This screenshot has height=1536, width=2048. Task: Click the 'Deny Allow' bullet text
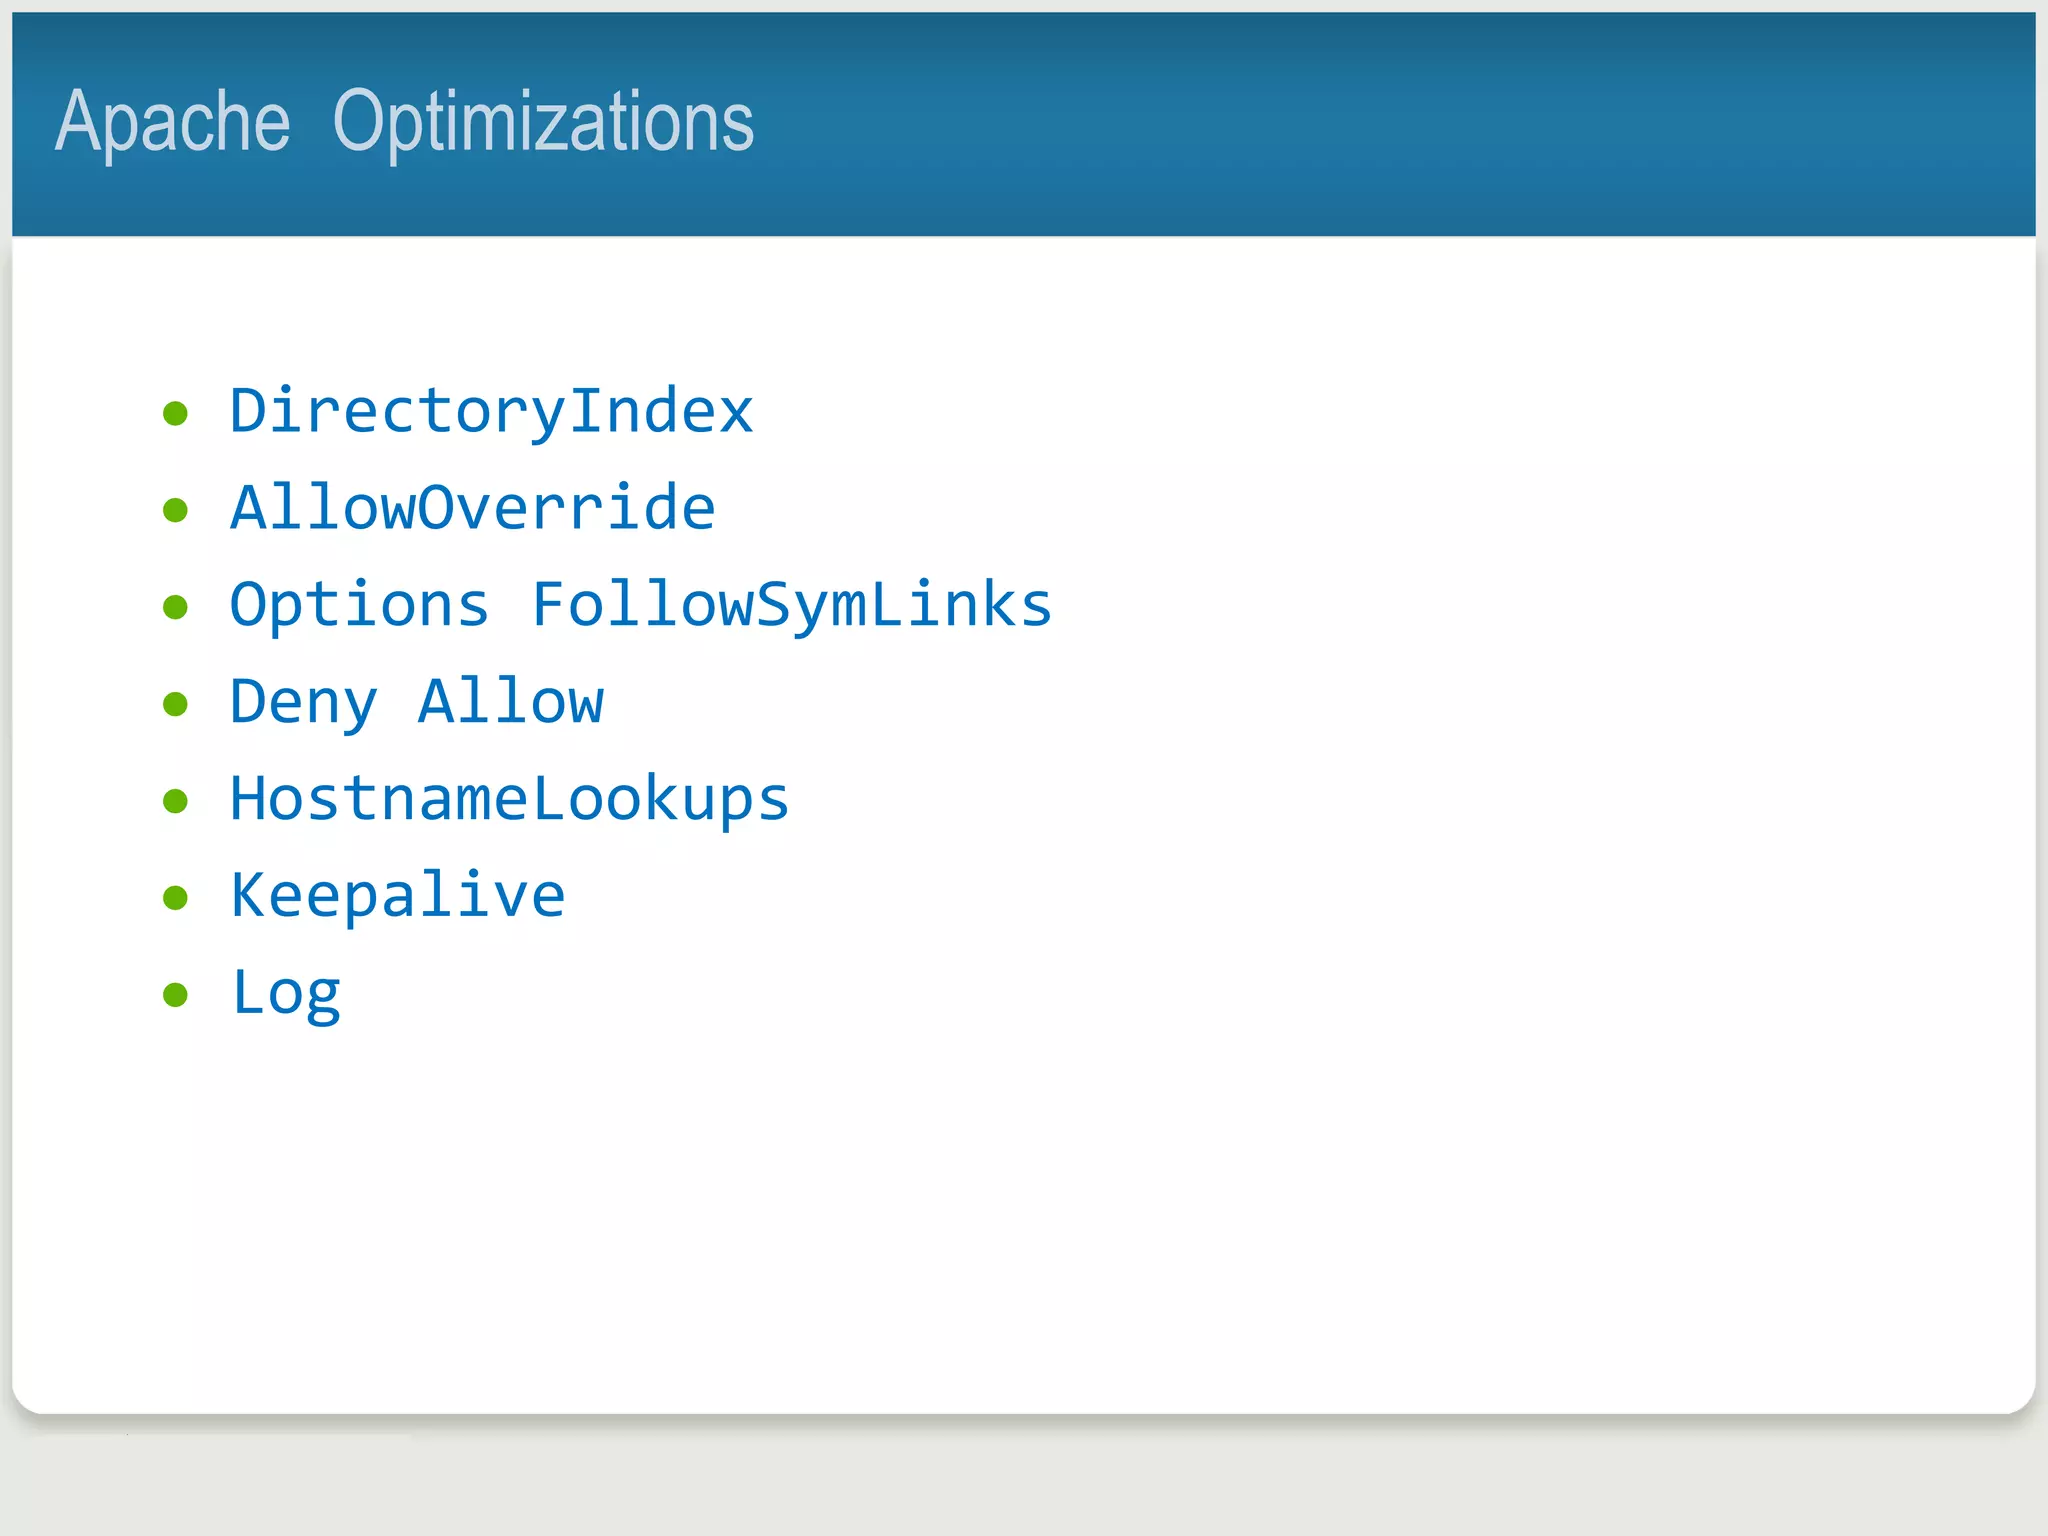(x=417, y=703)
